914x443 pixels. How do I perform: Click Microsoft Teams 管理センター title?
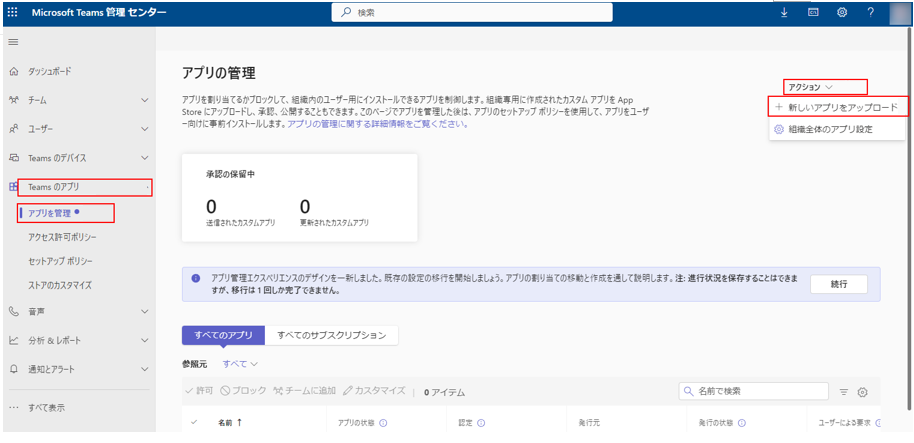tap(99, 12)
